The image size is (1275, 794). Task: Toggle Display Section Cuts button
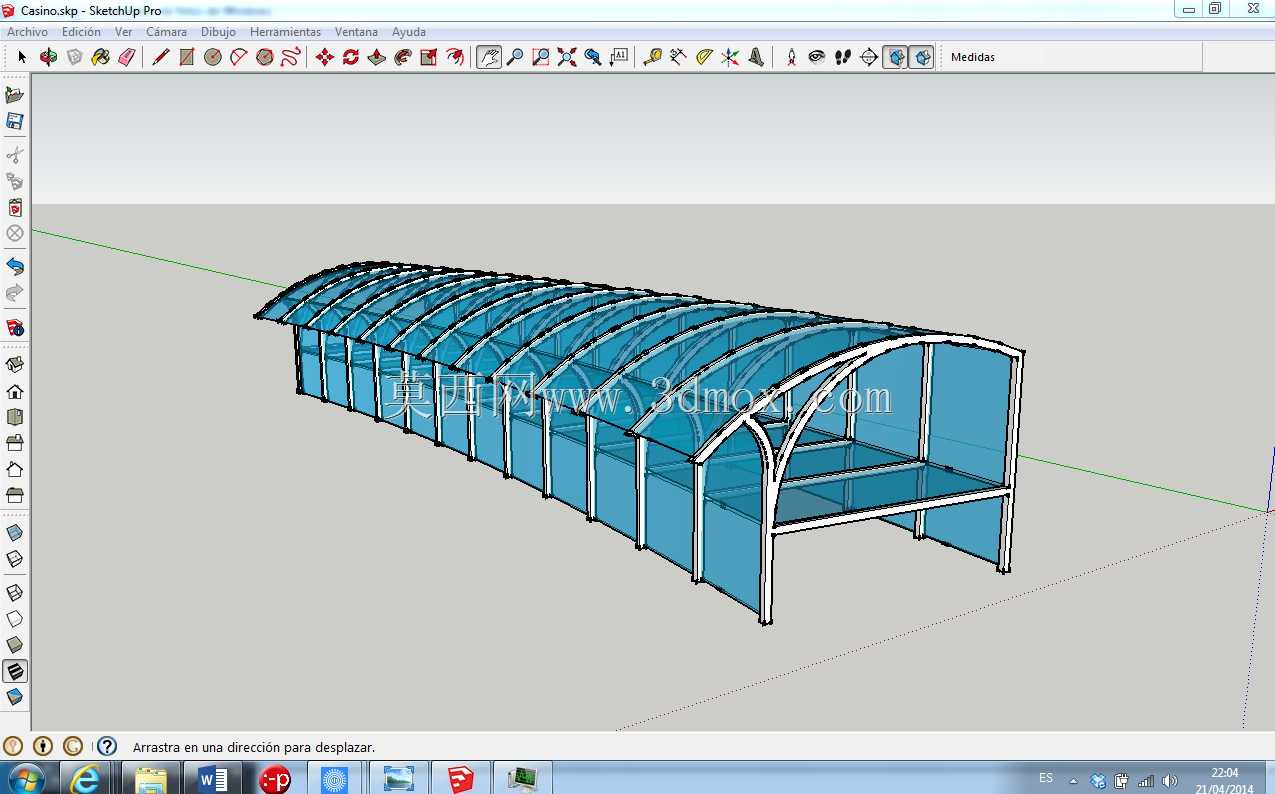pyautogui.click(x=922, y=57)
